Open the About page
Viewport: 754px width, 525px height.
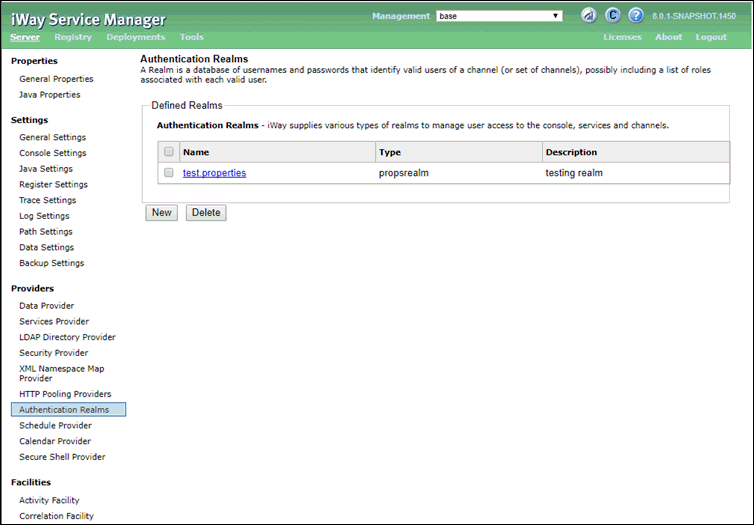click(668, 37)
